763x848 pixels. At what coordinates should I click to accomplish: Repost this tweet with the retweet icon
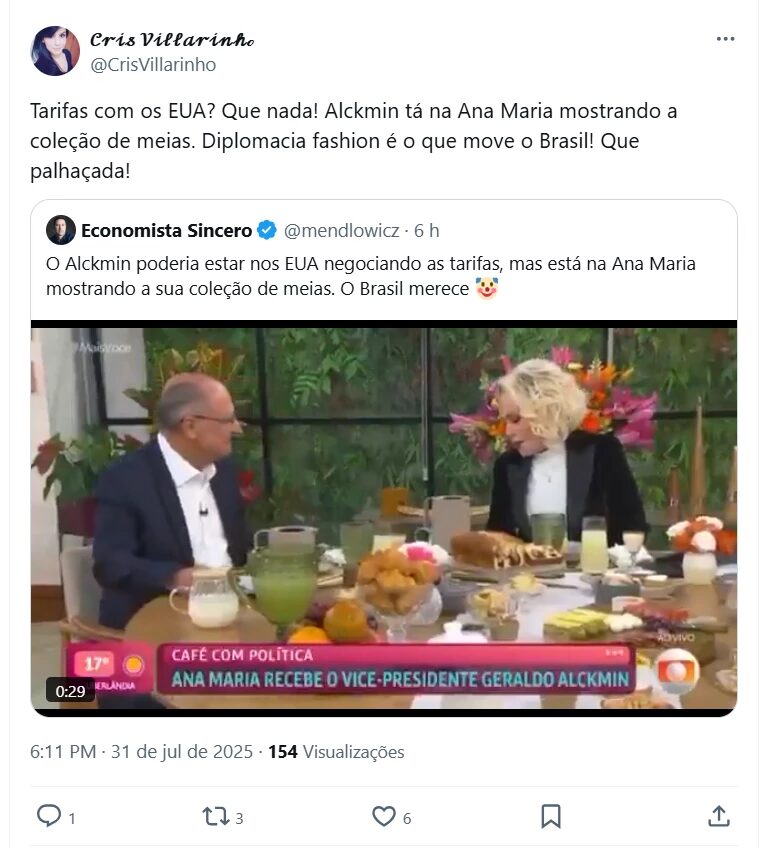pyautogui.click(x=216, y=816)
